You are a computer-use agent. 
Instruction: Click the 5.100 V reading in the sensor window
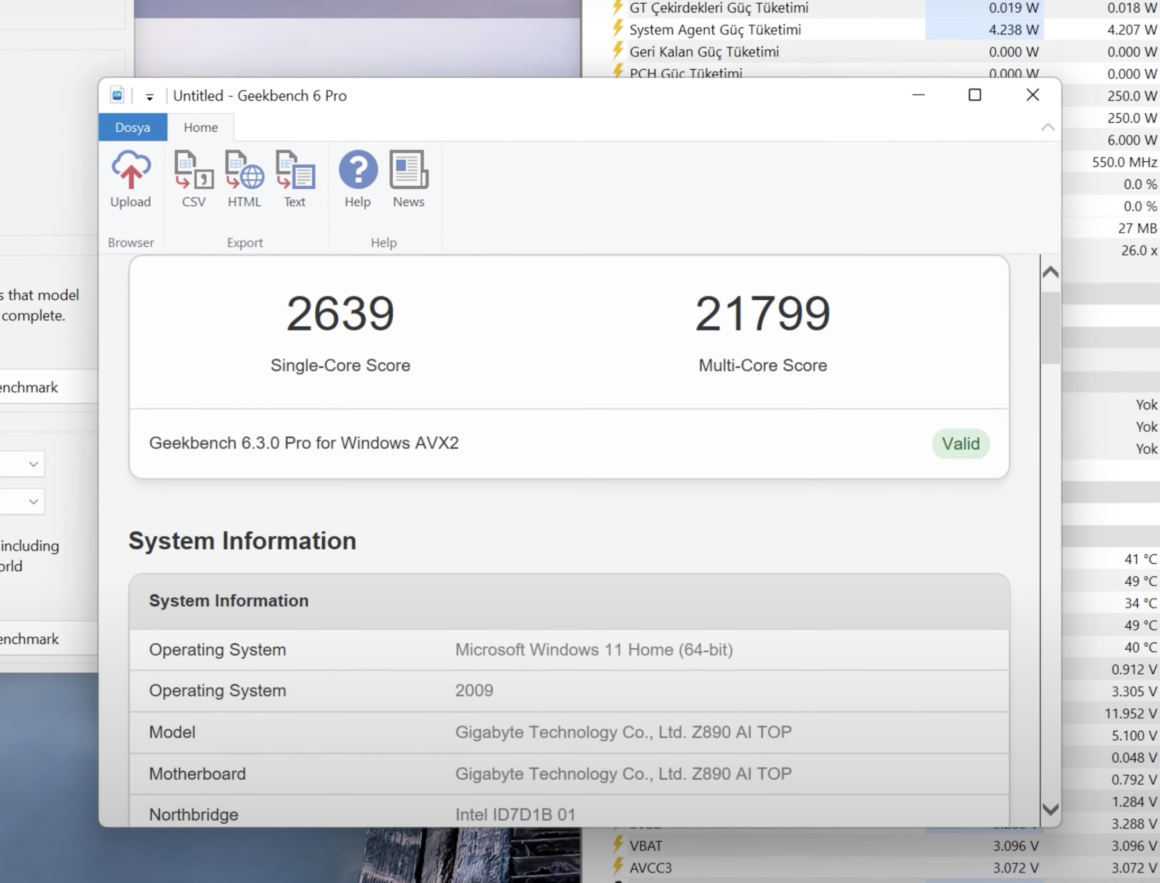point(1134,736)
